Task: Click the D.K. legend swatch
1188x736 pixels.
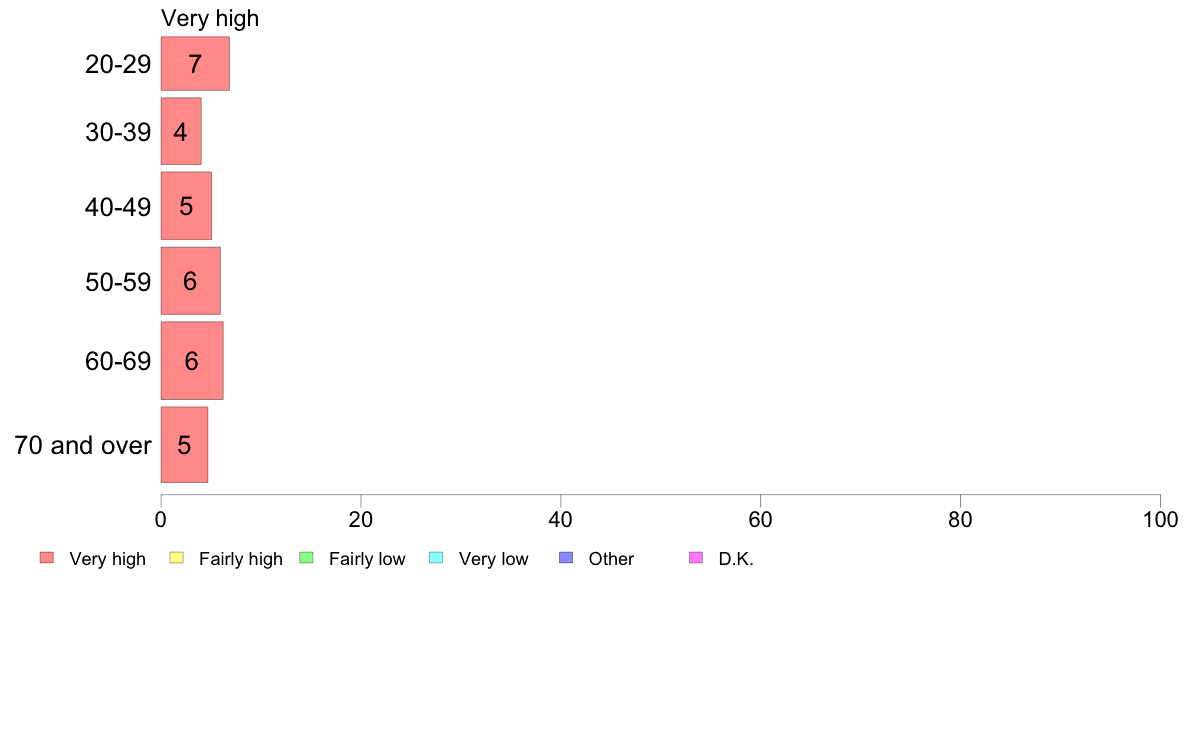Action: click(696, 558)
